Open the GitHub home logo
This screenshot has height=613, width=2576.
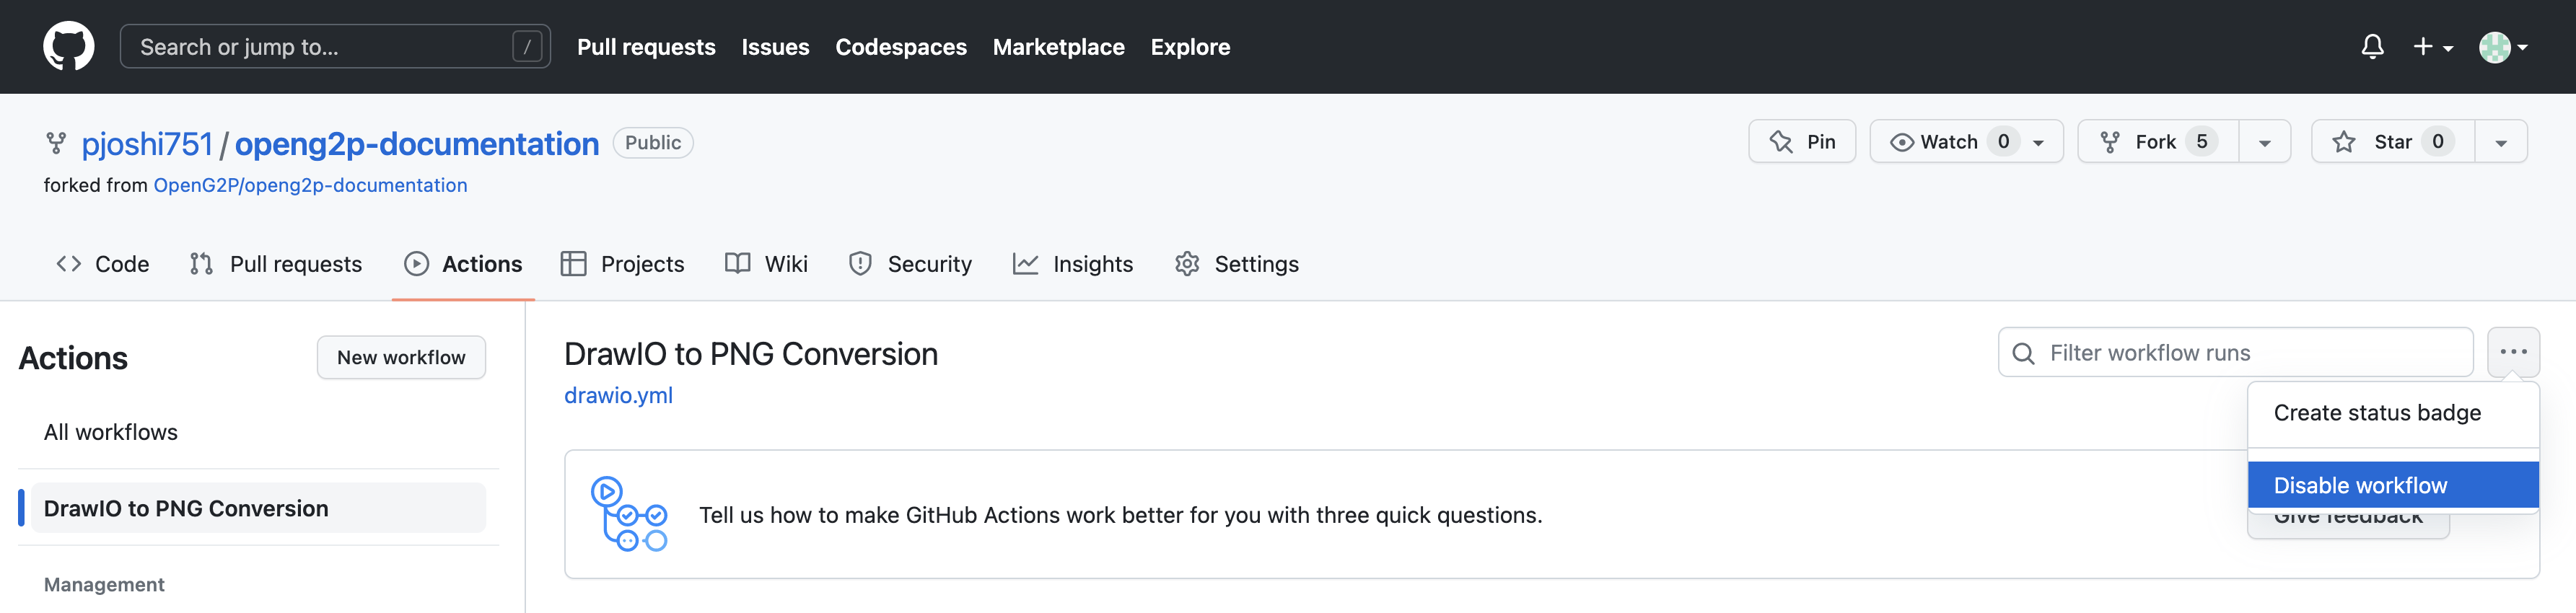point(68,46)
